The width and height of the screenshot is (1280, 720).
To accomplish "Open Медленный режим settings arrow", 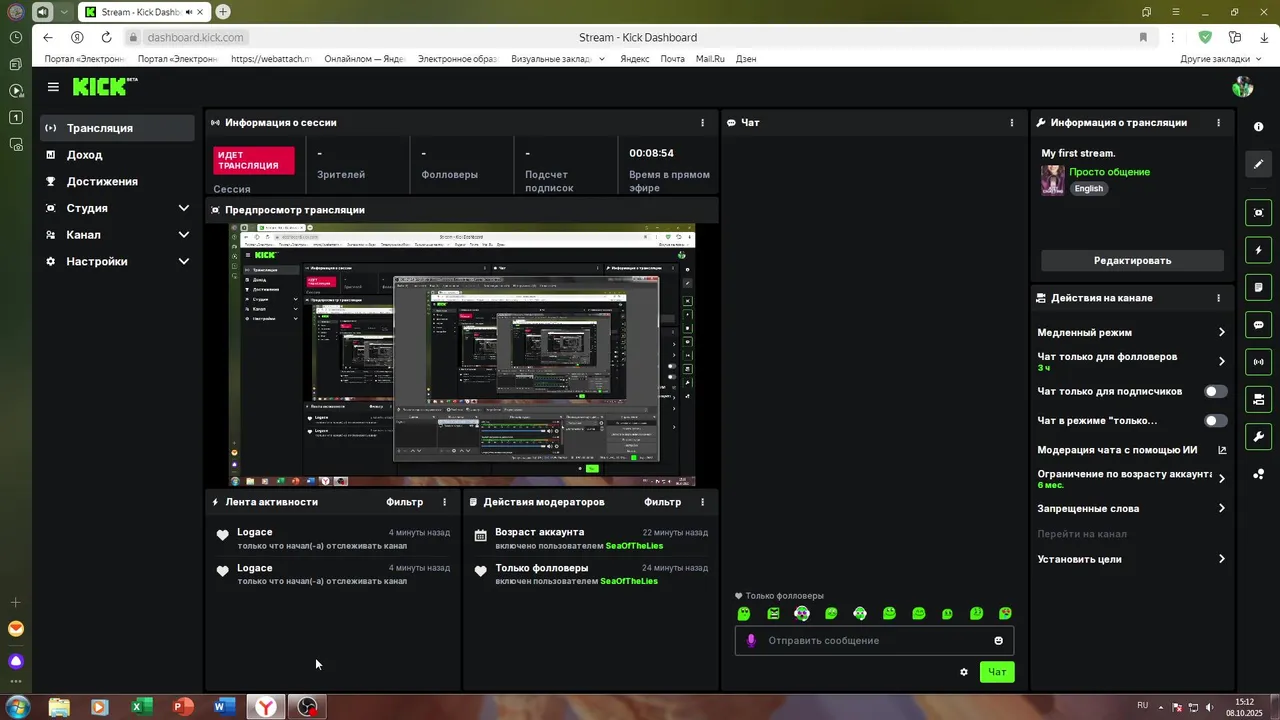I will pyautogui.click(x=1221, y=332).
